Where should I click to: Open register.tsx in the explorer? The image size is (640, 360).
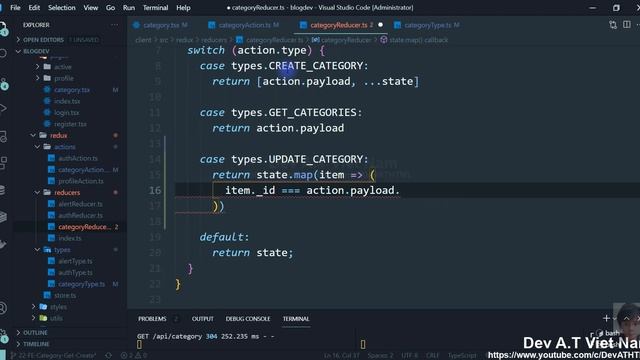point(70,124)
